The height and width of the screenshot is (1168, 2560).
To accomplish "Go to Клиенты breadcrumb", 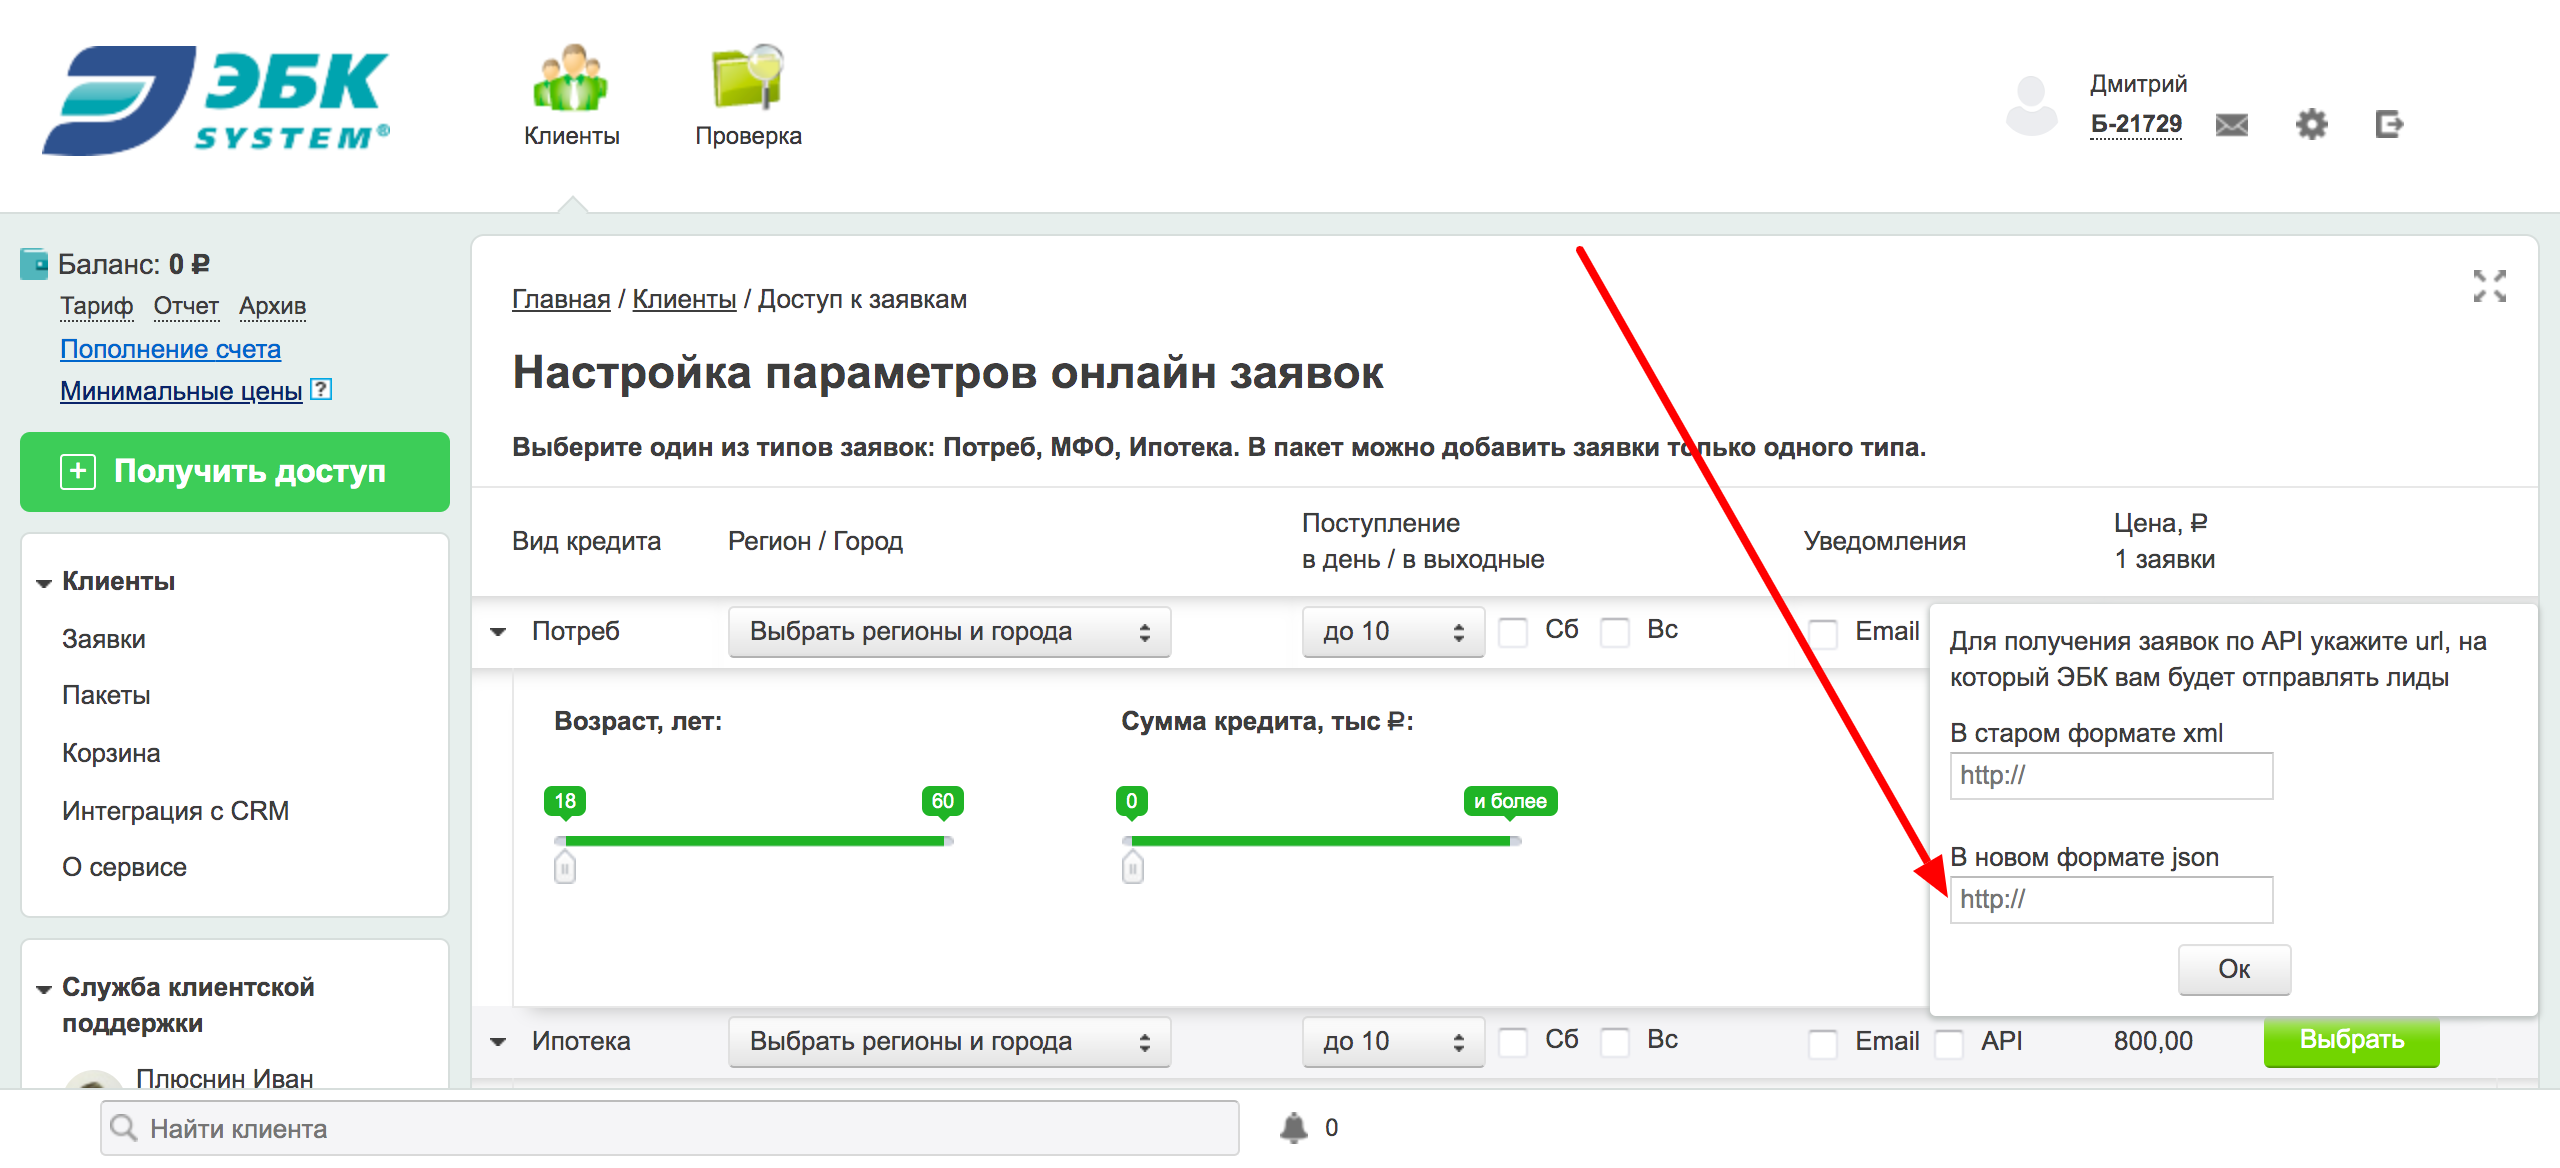I will [x=684, y=299].
